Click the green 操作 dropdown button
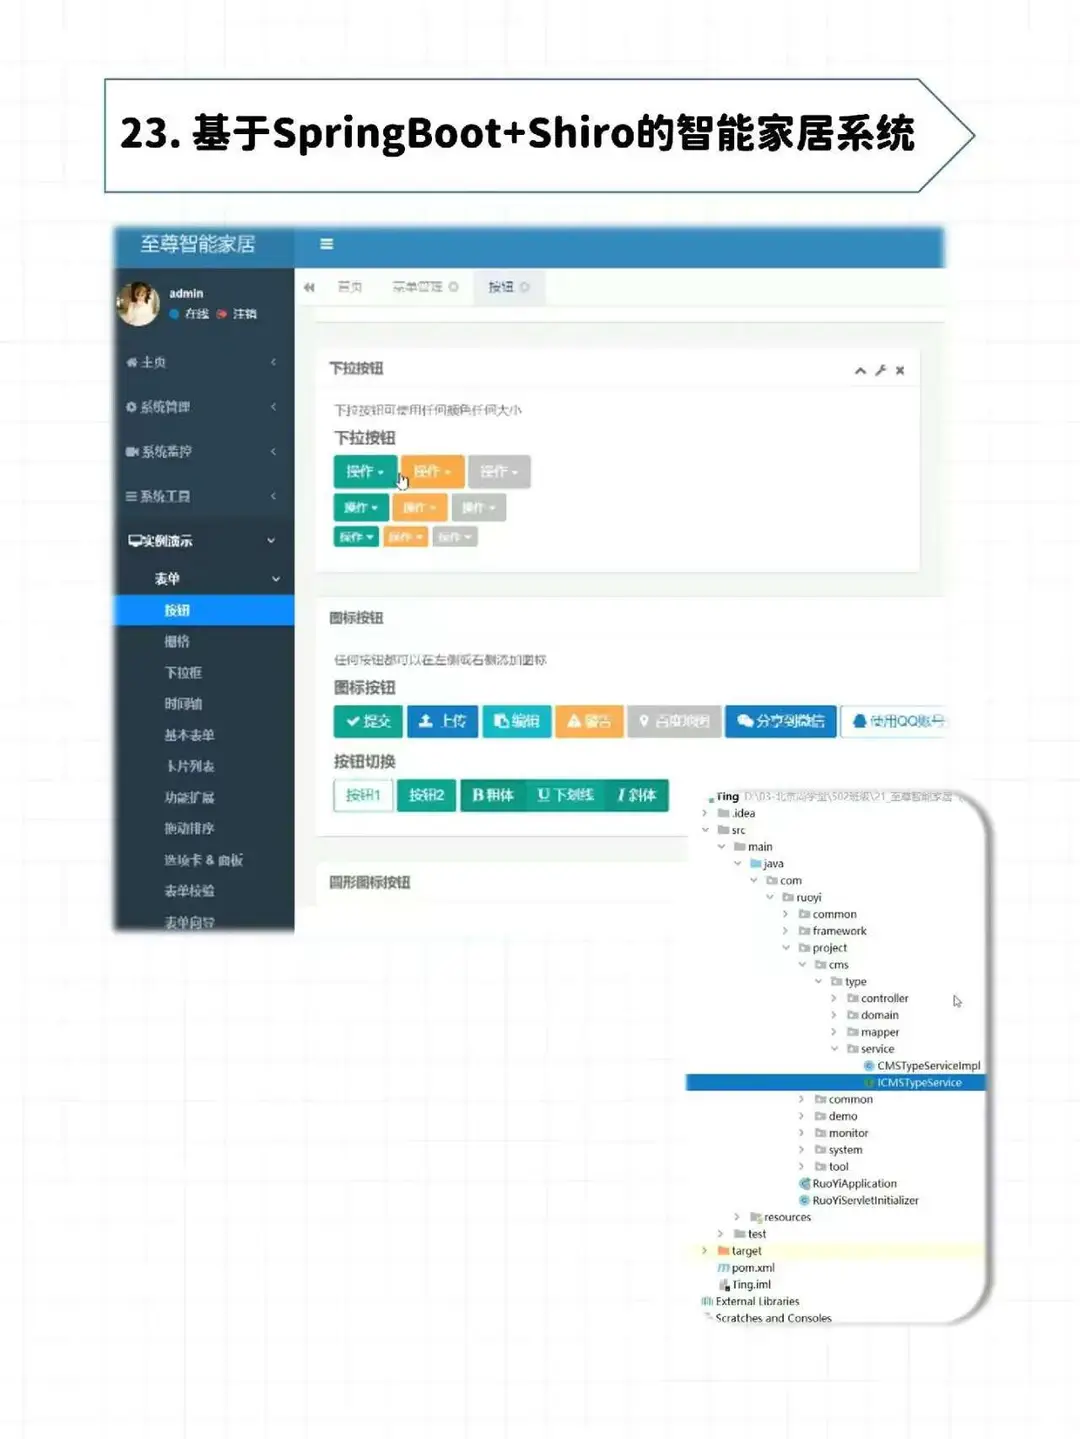 coord(364,471)
